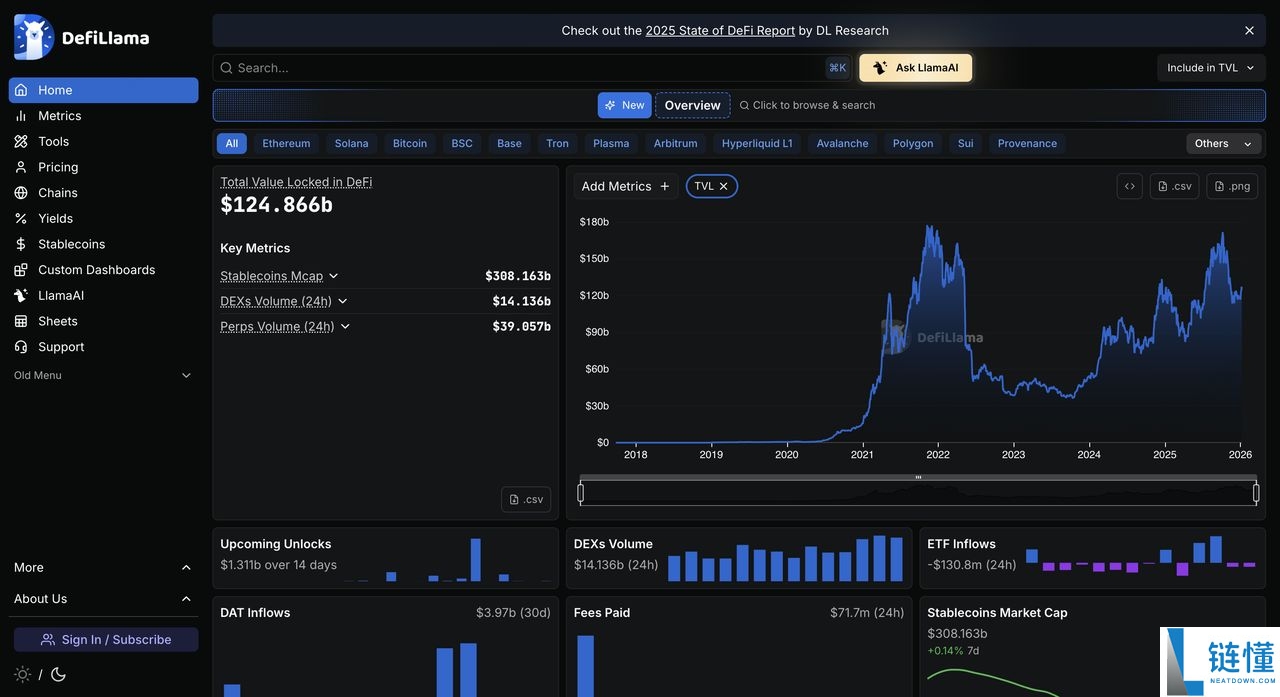Filter by Base chain

click(509, 144)
